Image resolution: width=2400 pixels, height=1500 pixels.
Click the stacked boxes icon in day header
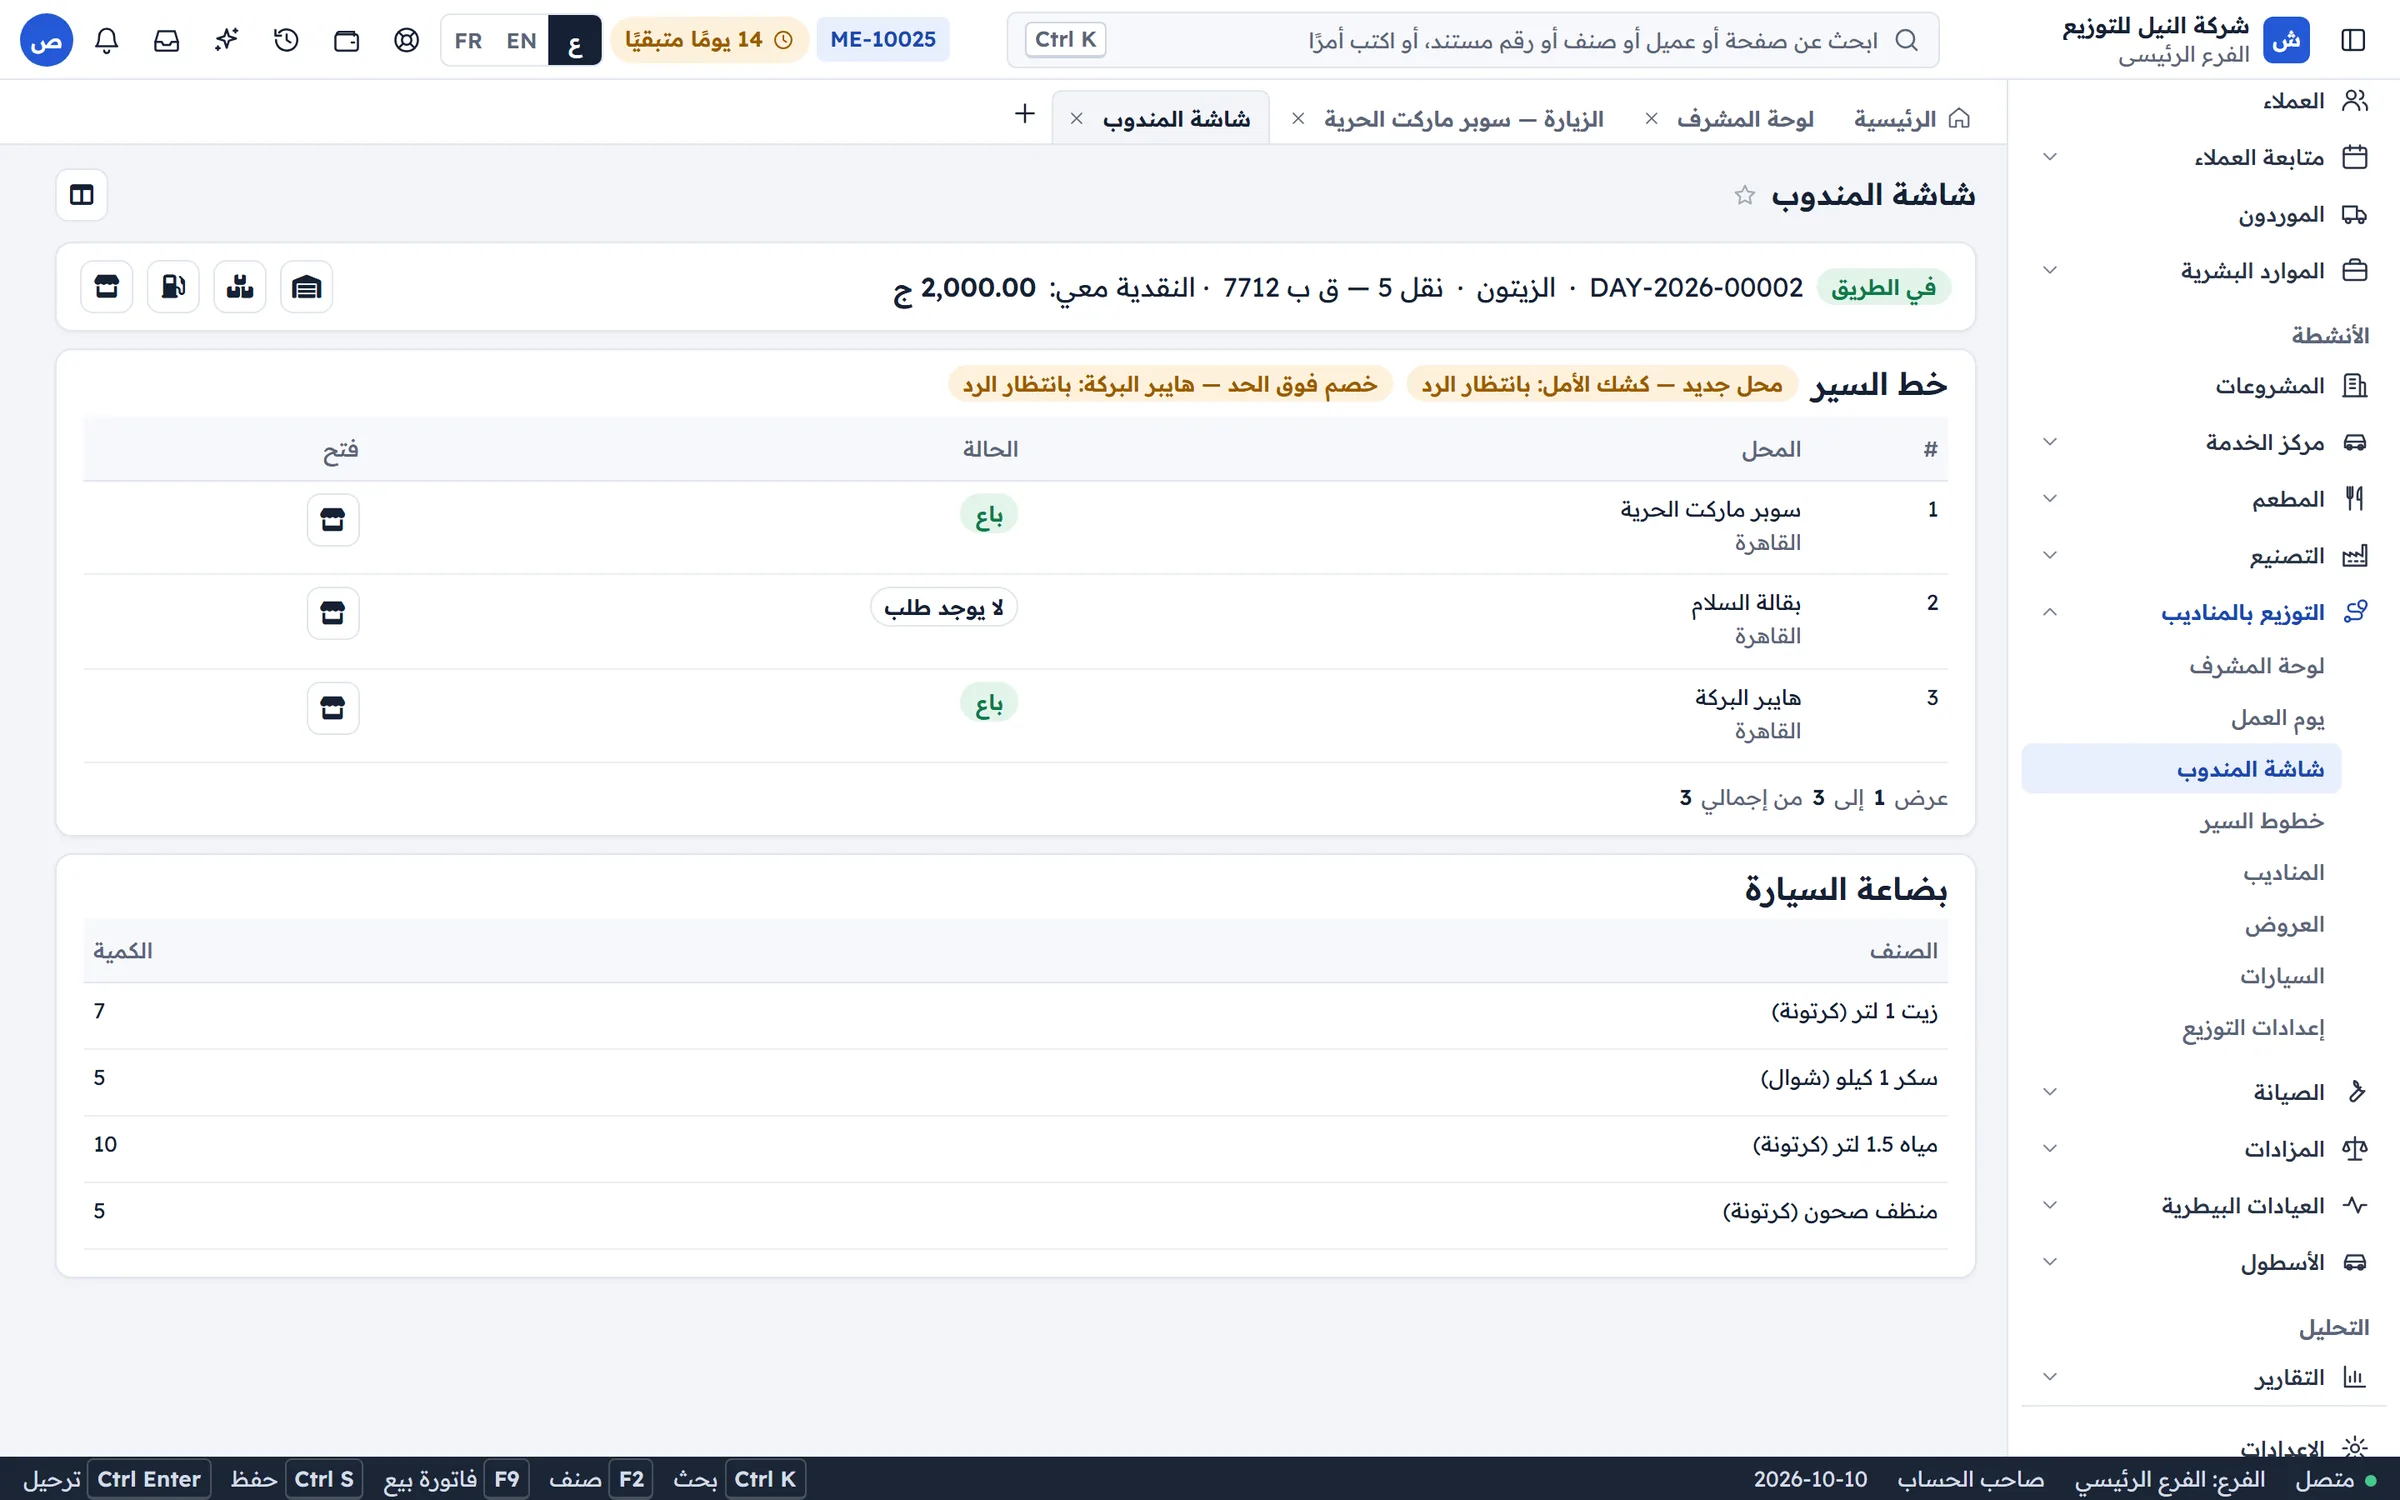[x=240, y=288]
